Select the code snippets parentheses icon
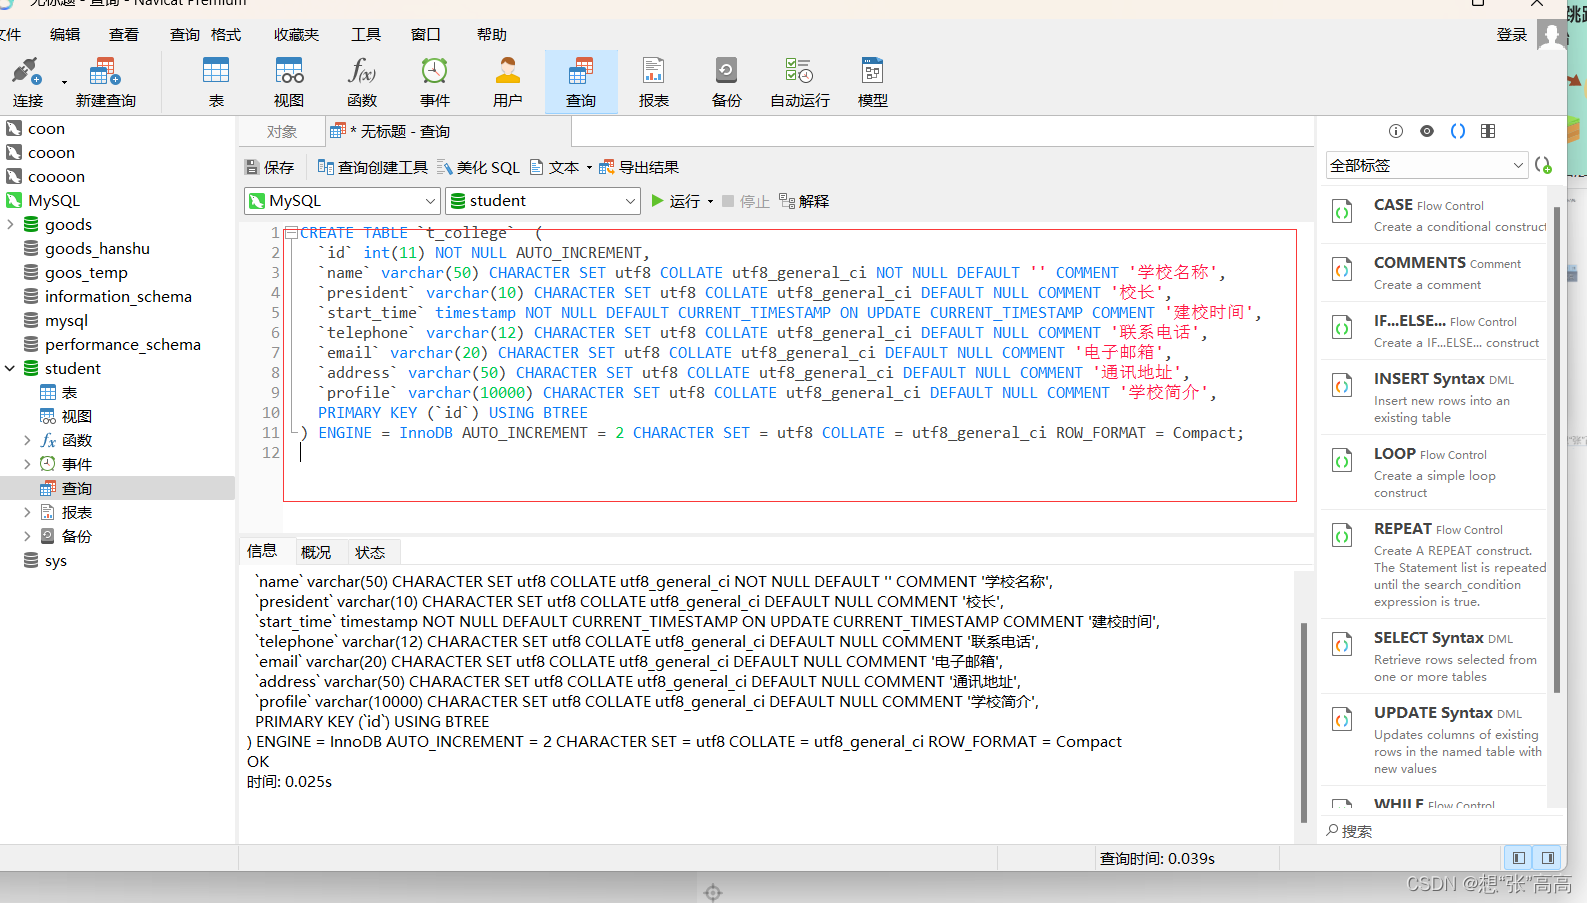The image size is (1587, 903). pos(1458,131)
